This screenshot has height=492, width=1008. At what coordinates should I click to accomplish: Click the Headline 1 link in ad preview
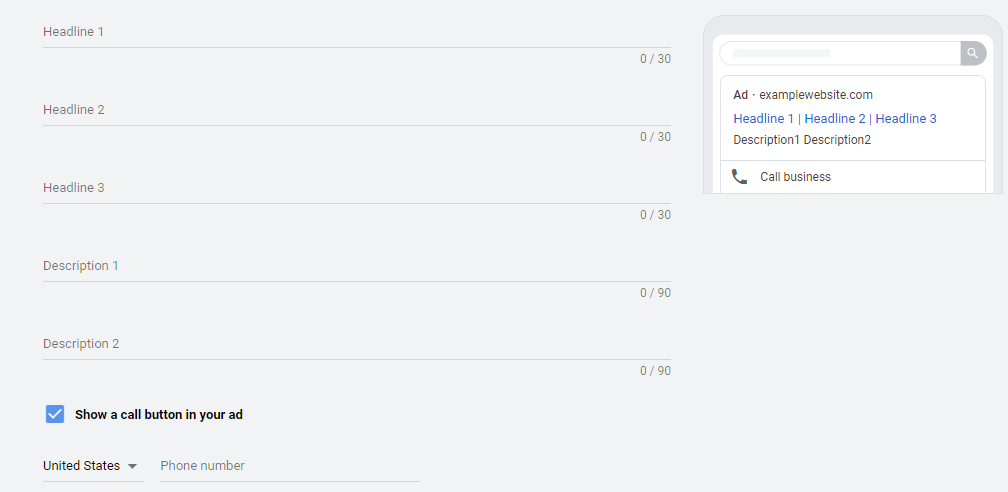(763, 118)
